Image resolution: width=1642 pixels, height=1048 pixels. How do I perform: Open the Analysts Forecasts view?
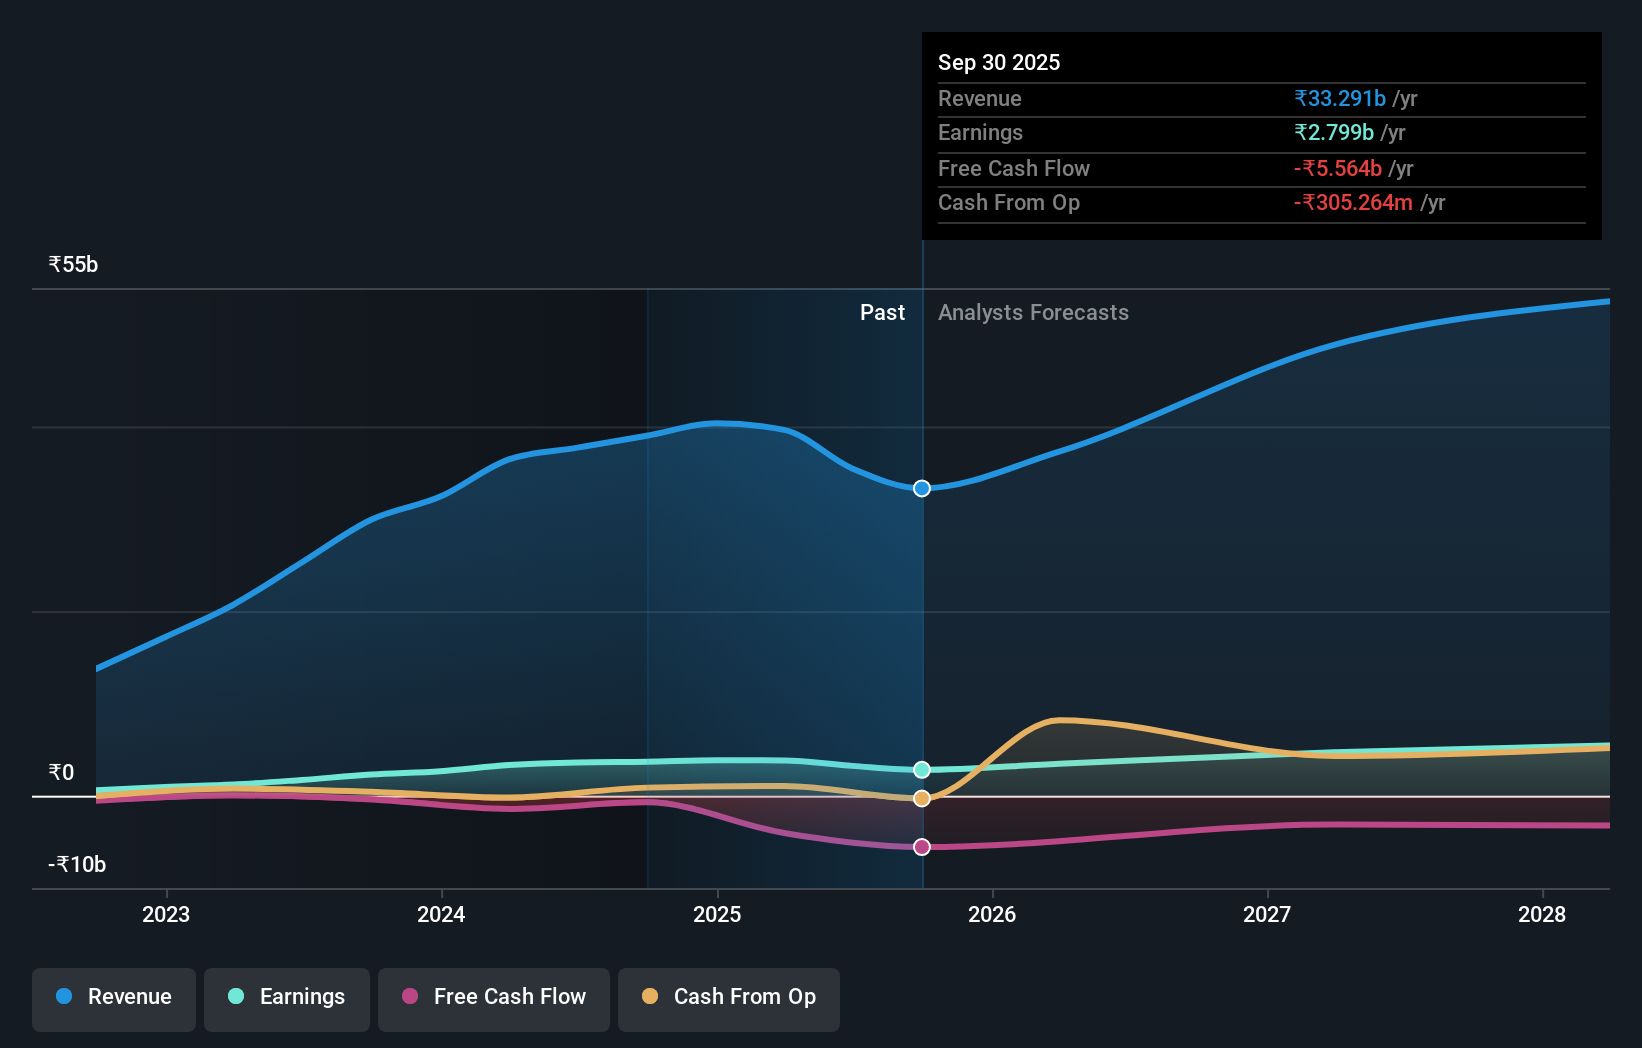pos(1033,312)
